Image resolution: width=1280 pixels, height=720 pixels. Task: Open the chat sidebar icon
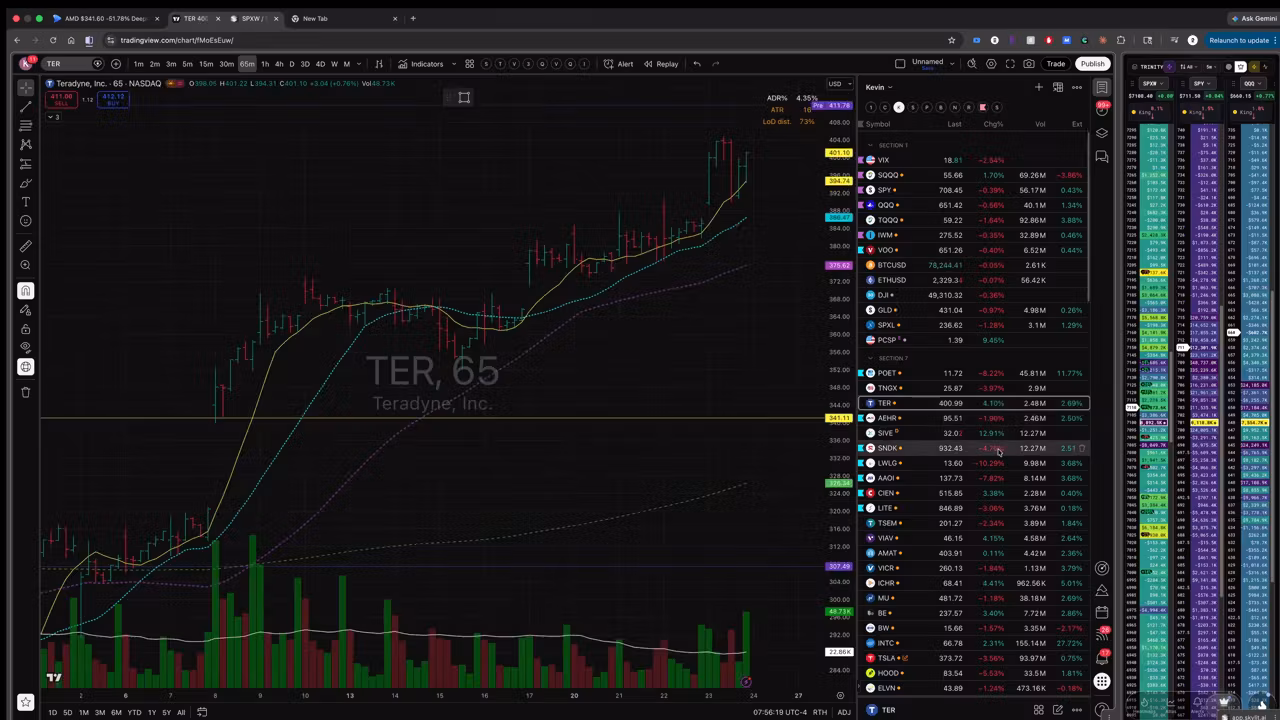pyautogui.click(x=1102, y=156)
